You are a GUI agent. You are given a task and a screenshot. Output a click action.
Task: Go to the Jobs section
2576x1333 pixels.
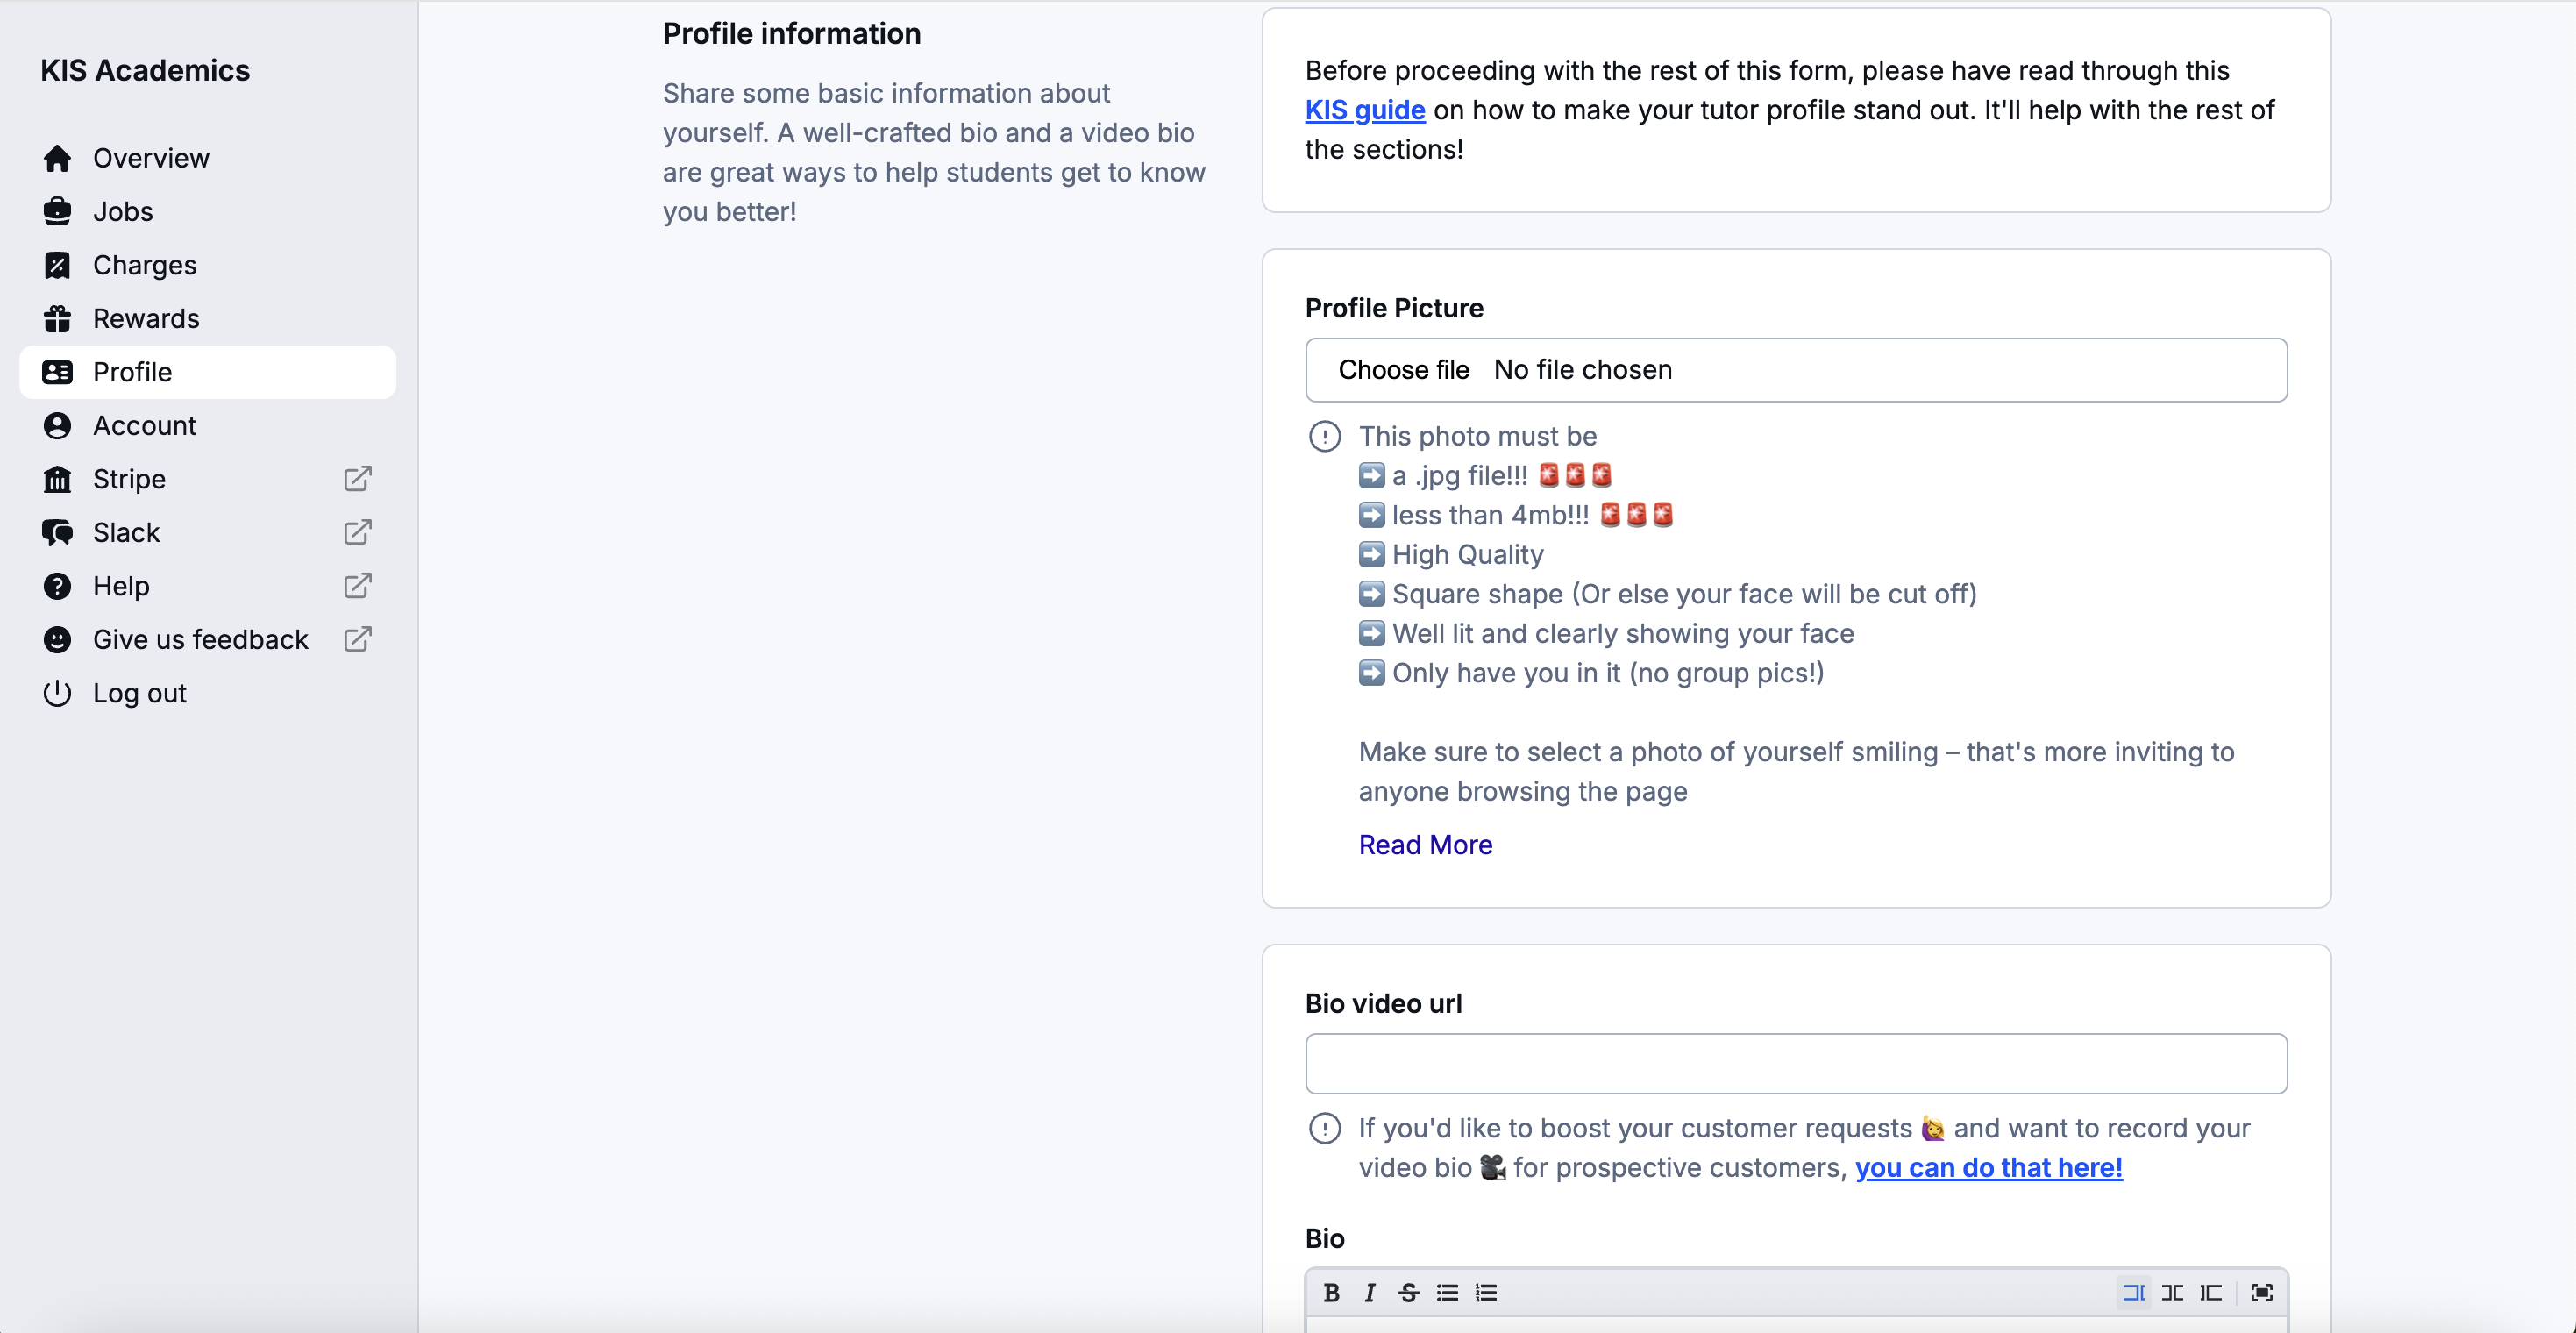pos(122,212)
